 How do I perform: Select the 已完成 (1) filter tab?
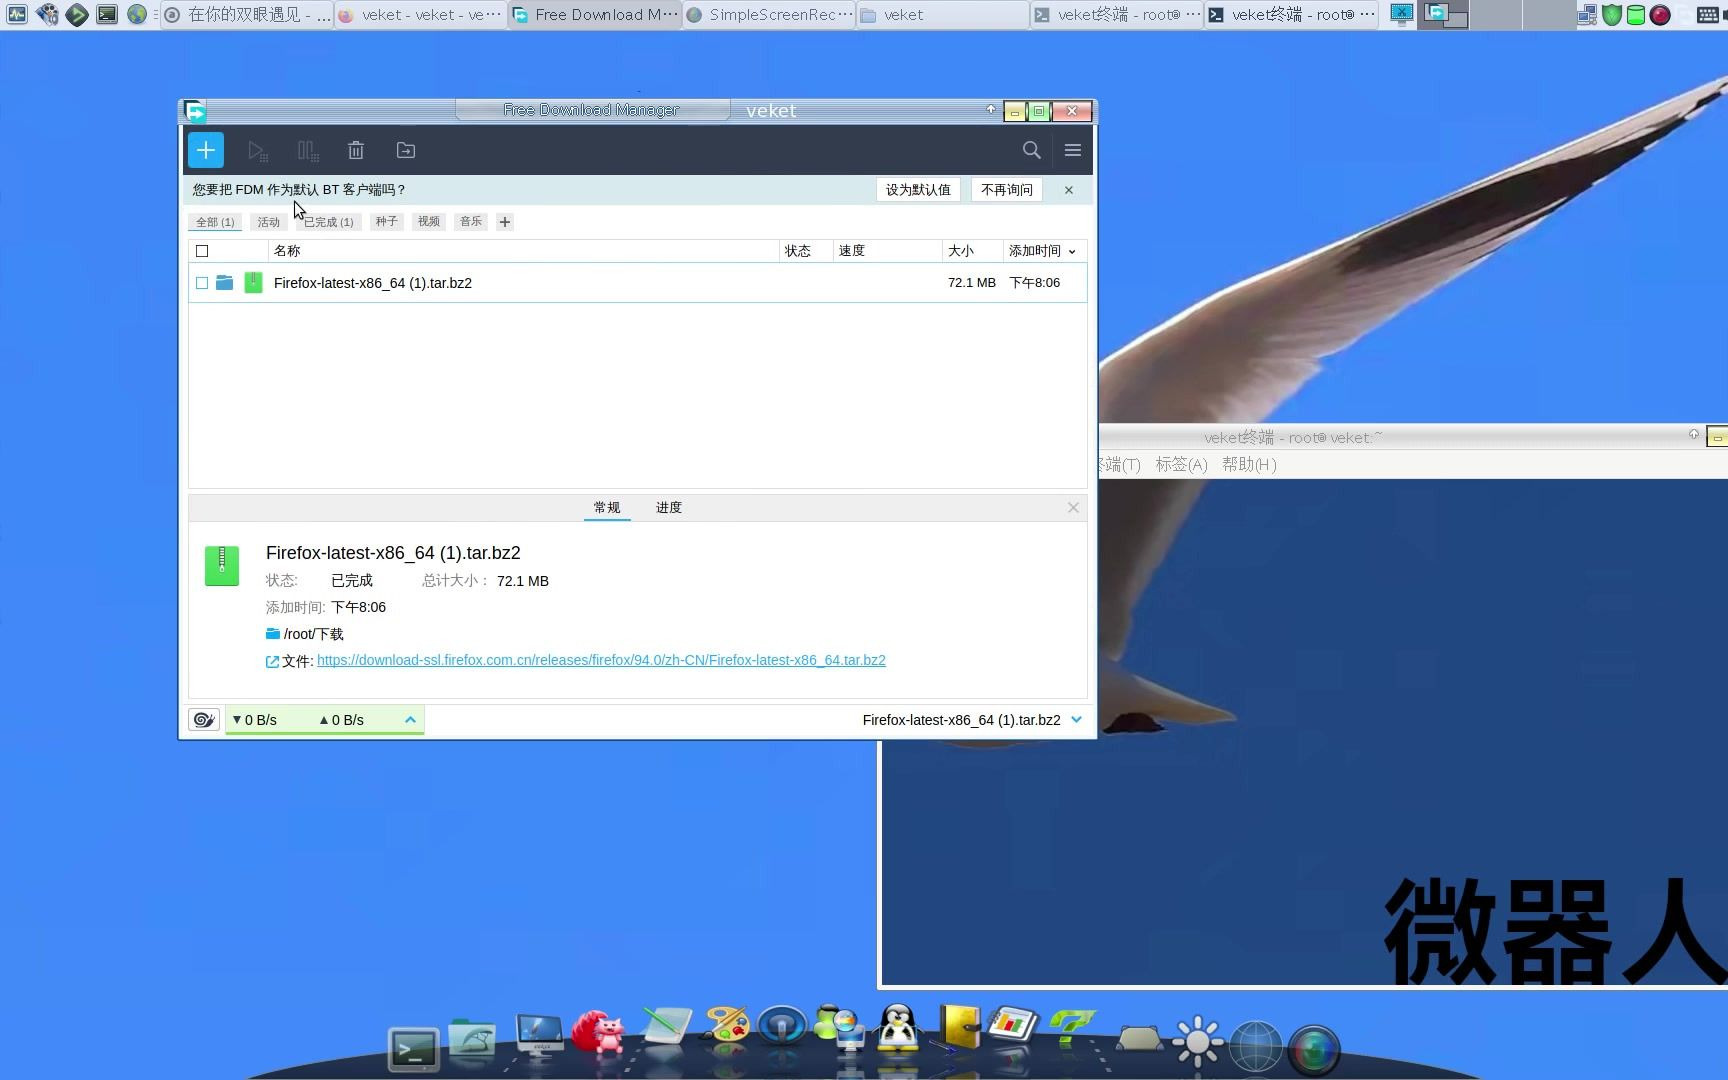[329, 222]
